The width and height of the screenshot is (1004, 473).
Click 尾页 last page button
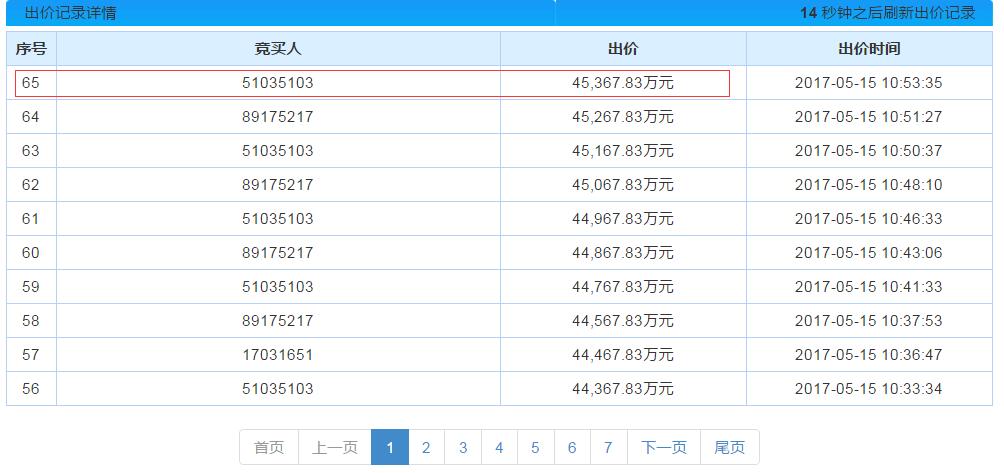pyautogui.click(x=729, y=447)
